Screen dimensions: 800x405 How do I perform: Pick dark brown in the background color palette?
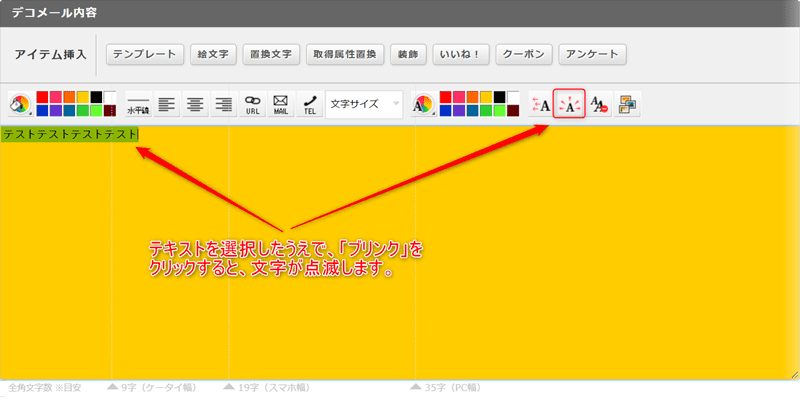(x=110, y=111)
